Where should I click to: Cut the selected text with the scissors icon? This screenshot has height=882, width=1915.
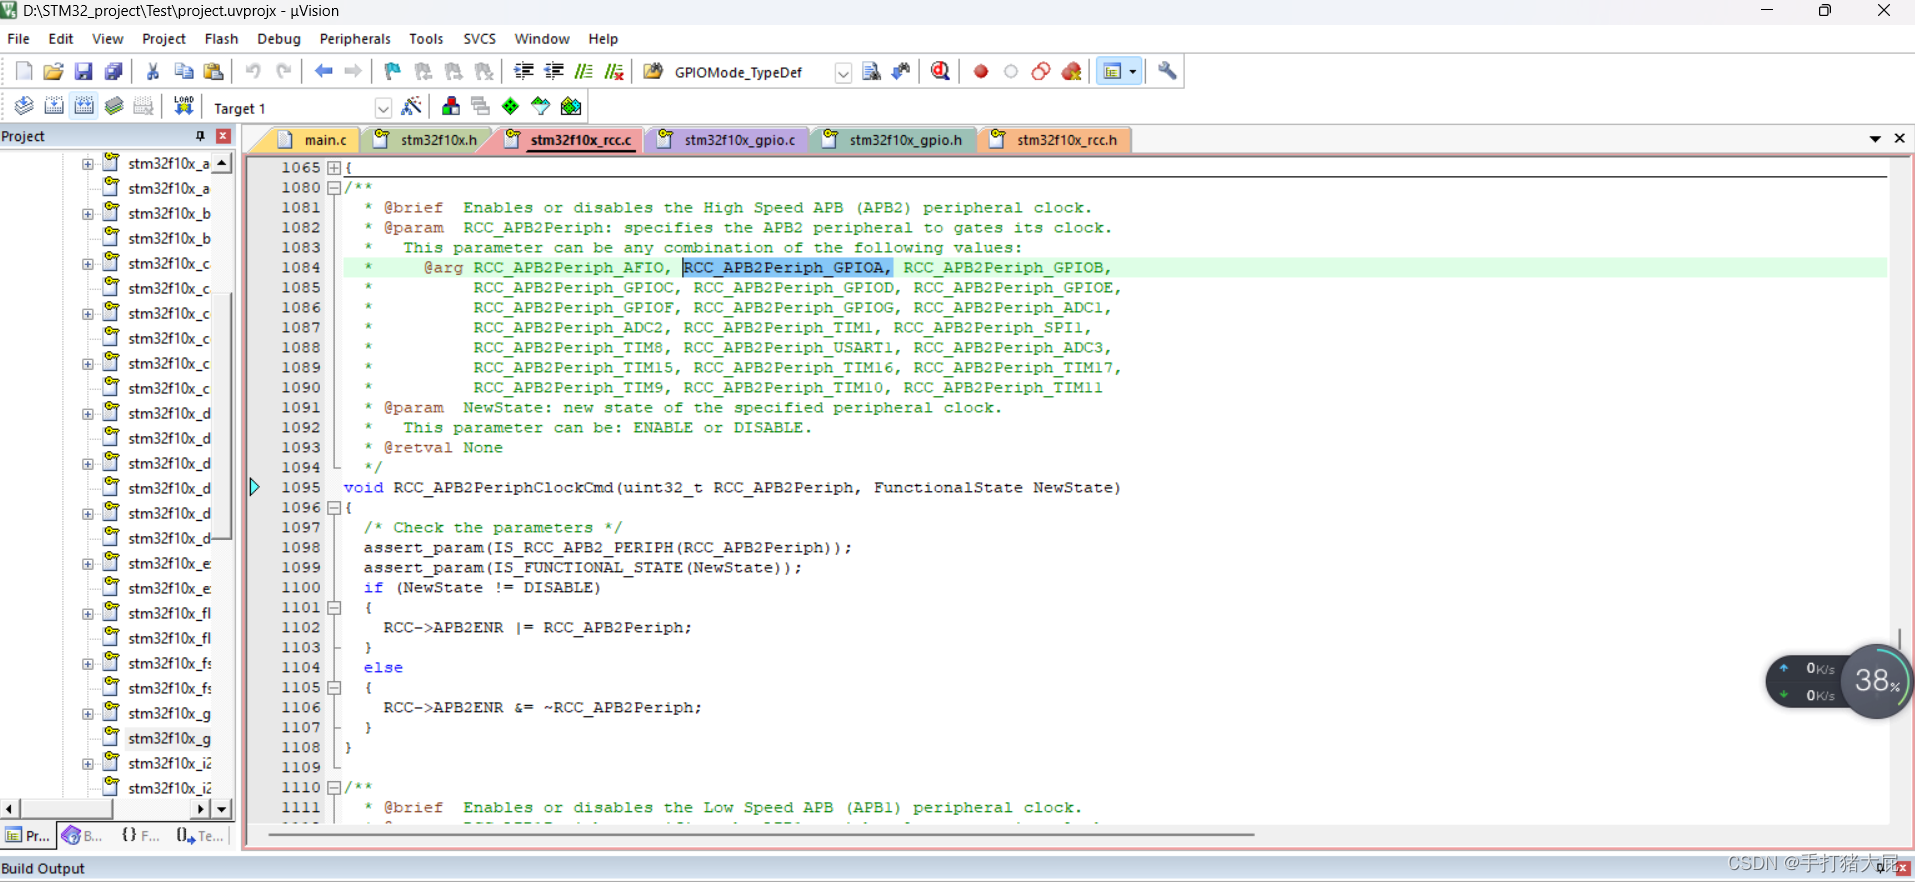point(153,71)
